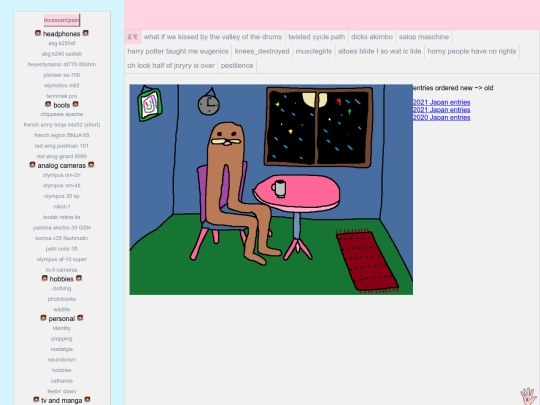This screenshot has height=405, width=540.
Task: Open the petri color 35 link
Action: click(x=62, y=249)
